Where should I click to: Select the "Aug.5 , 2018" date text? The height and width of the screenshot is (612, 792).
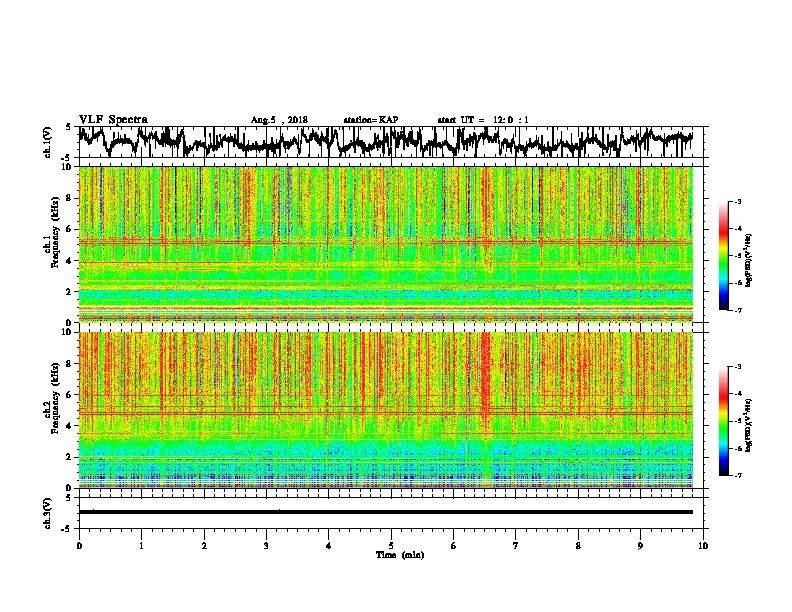tap(279, 120)
